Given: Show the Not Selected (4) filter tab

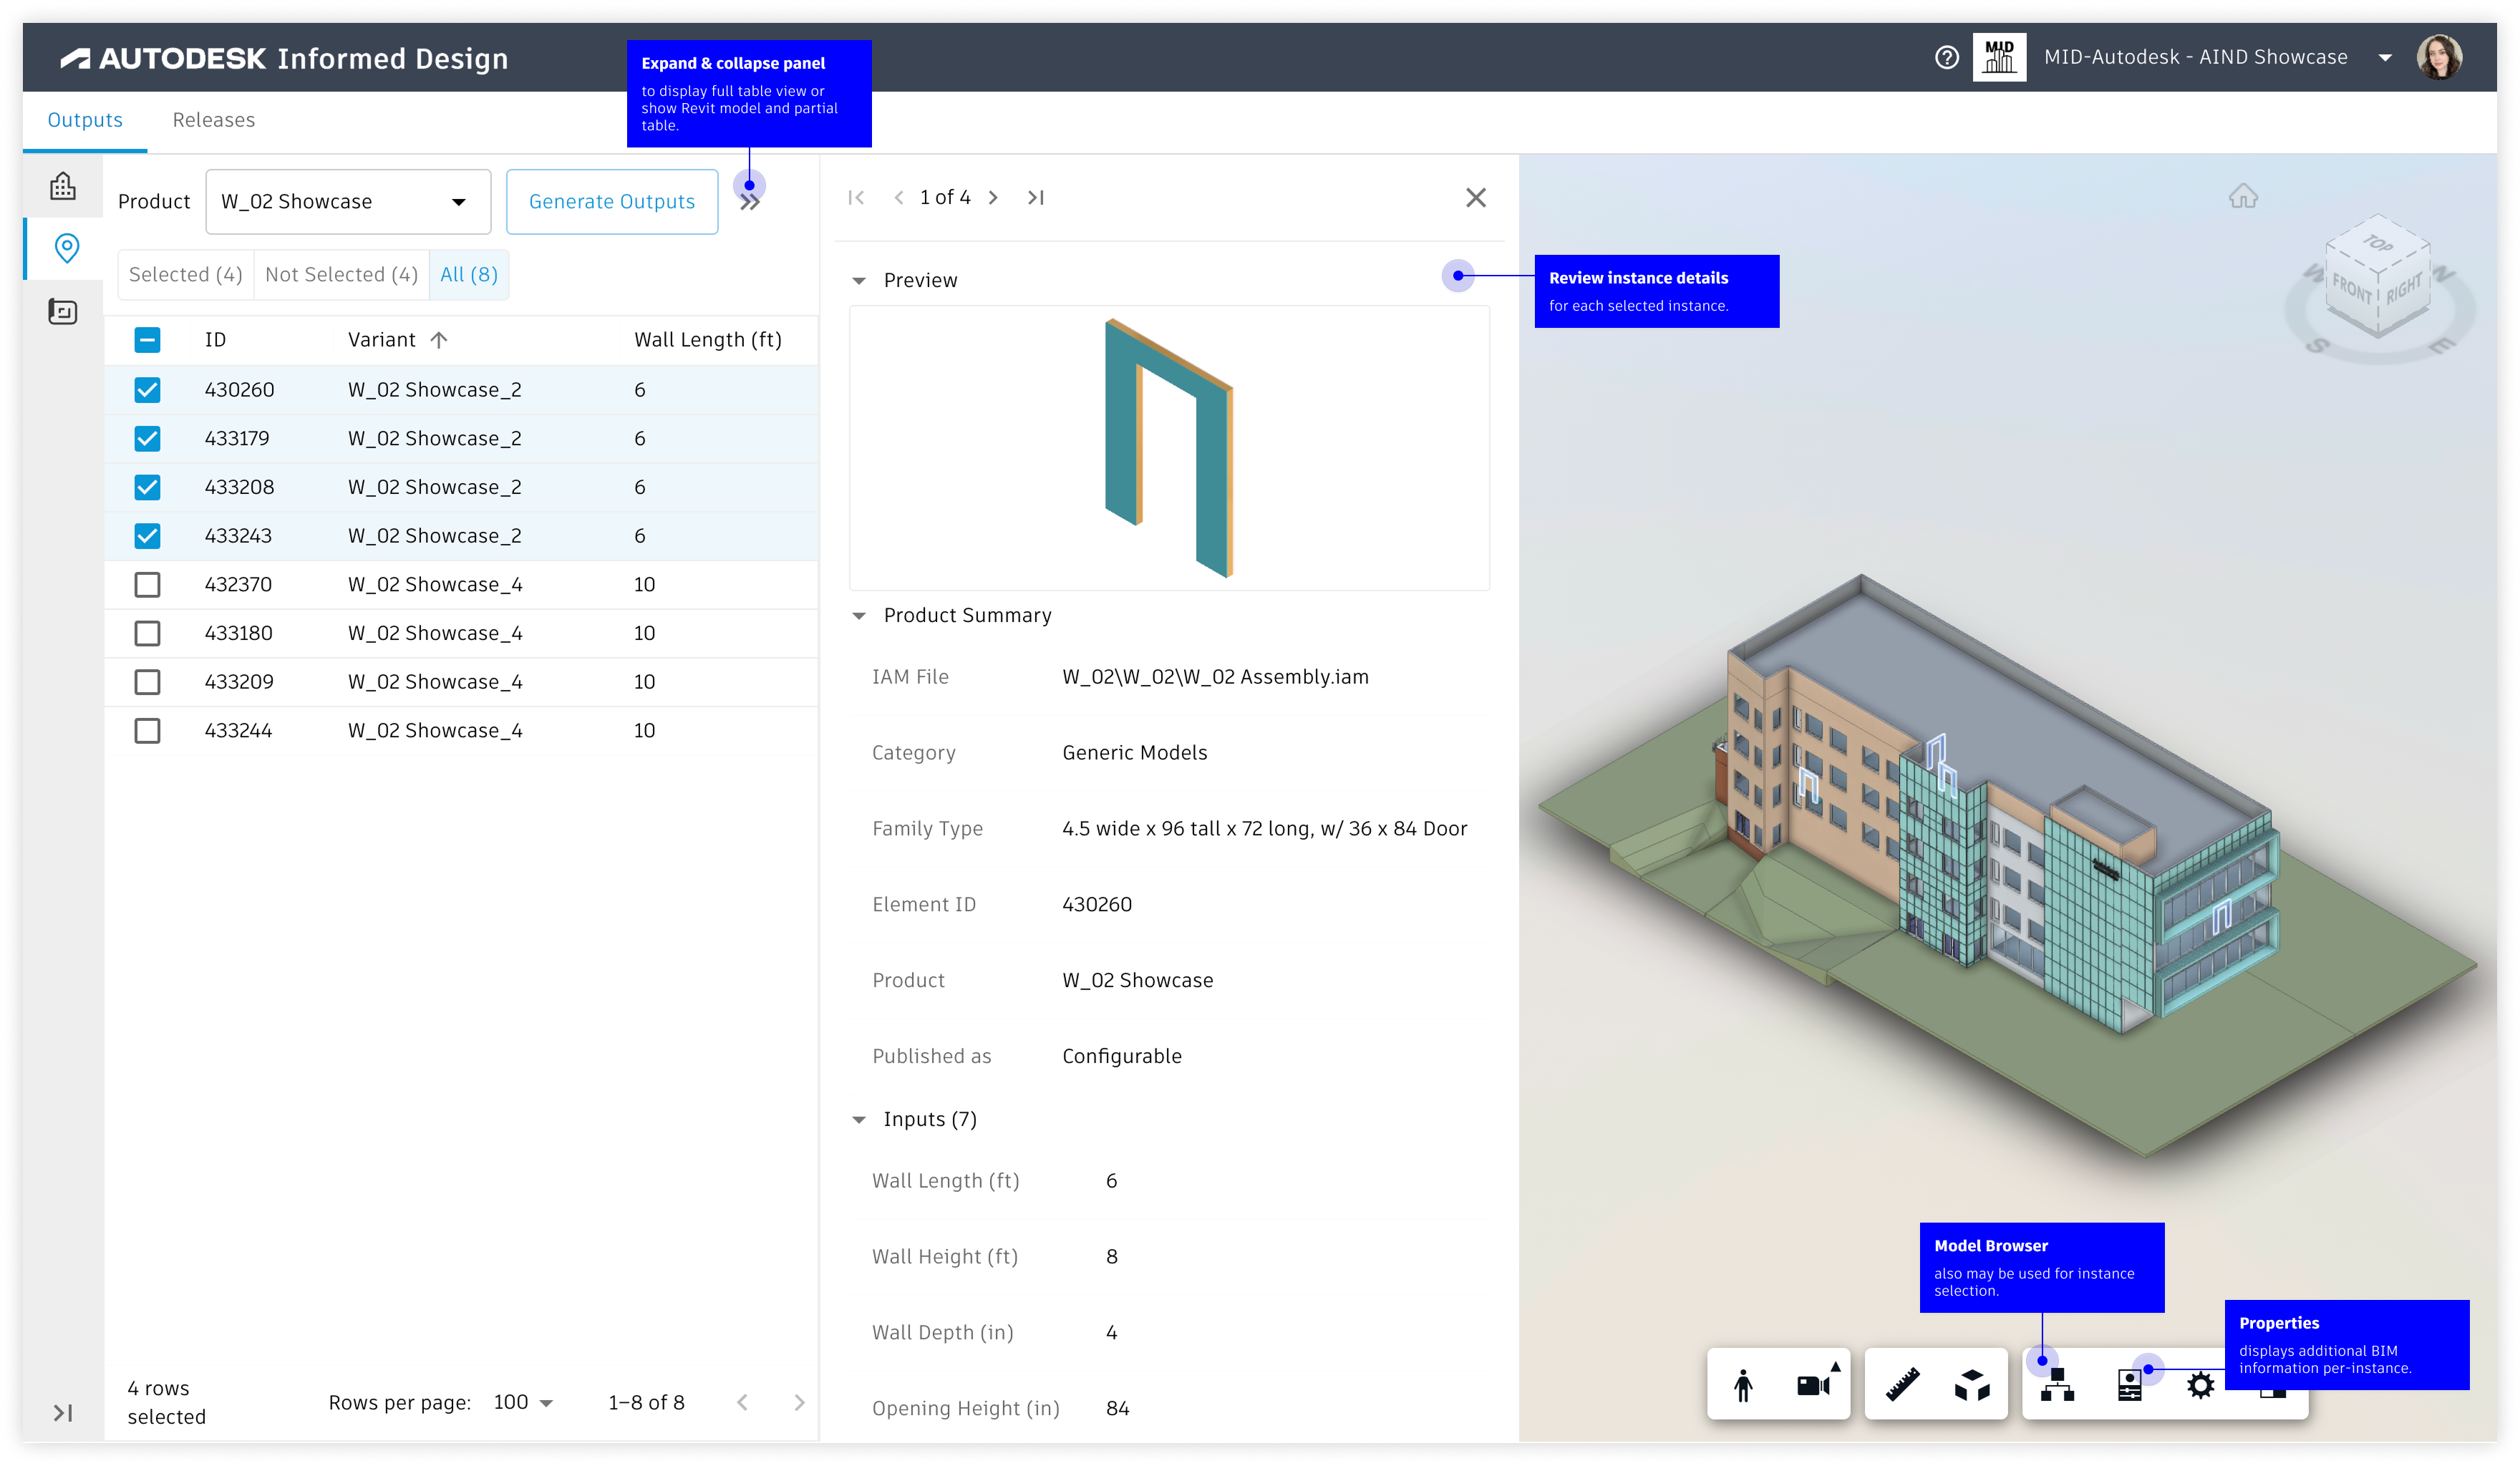Looking at the screenshot, I should [x=341, y=275].
